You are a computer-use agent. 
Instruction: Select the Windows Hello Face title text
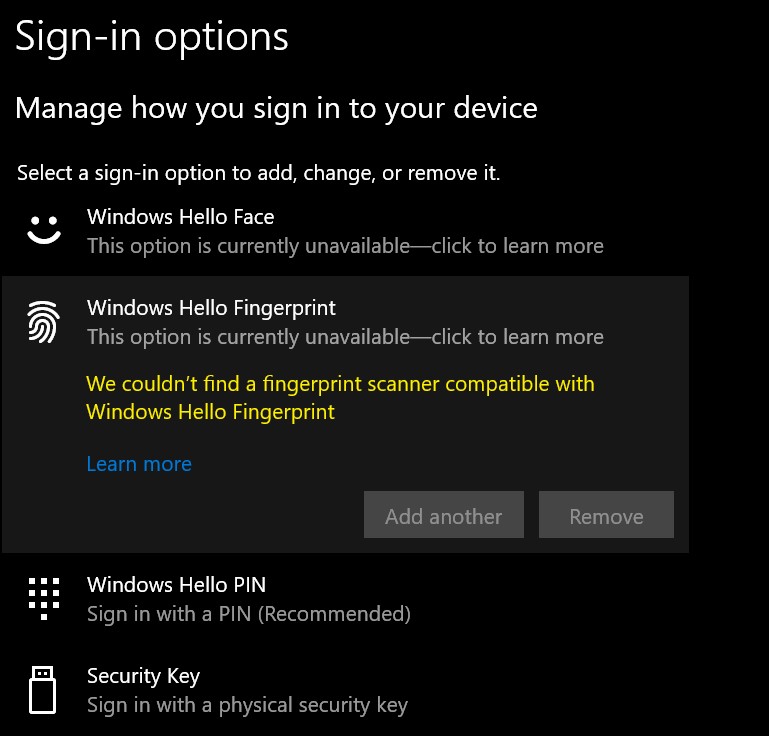pyautogui.click(x=180, y=217)
